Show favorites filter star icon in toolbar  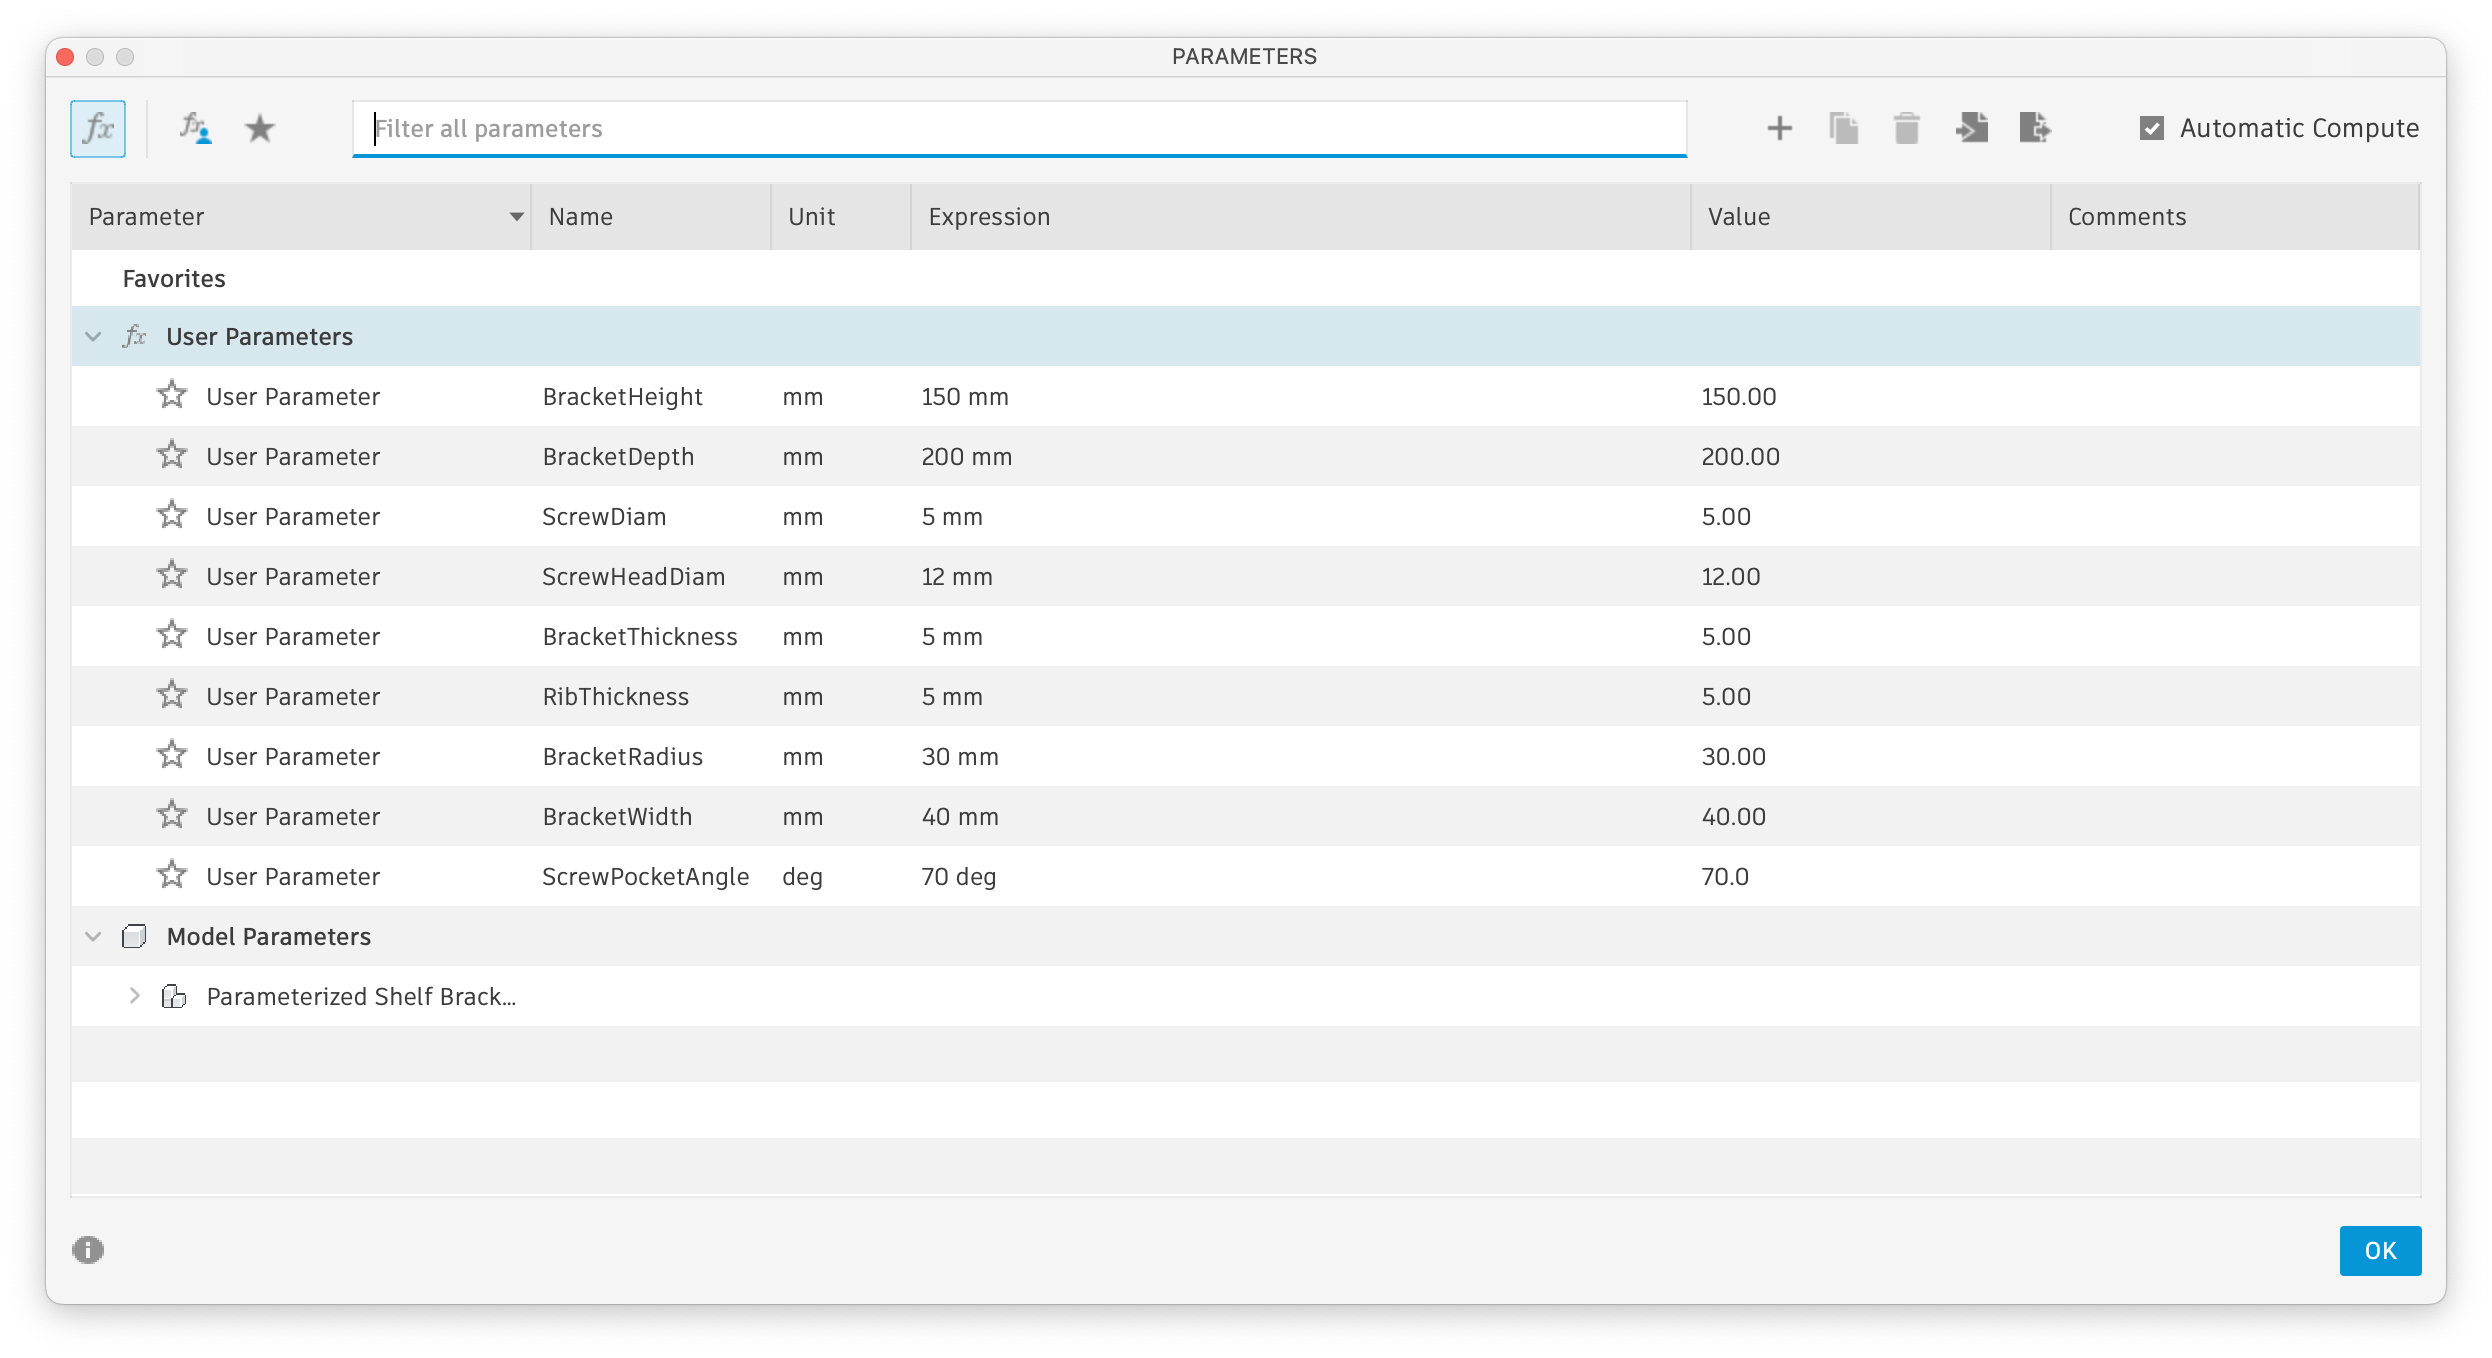coord(260,128)
